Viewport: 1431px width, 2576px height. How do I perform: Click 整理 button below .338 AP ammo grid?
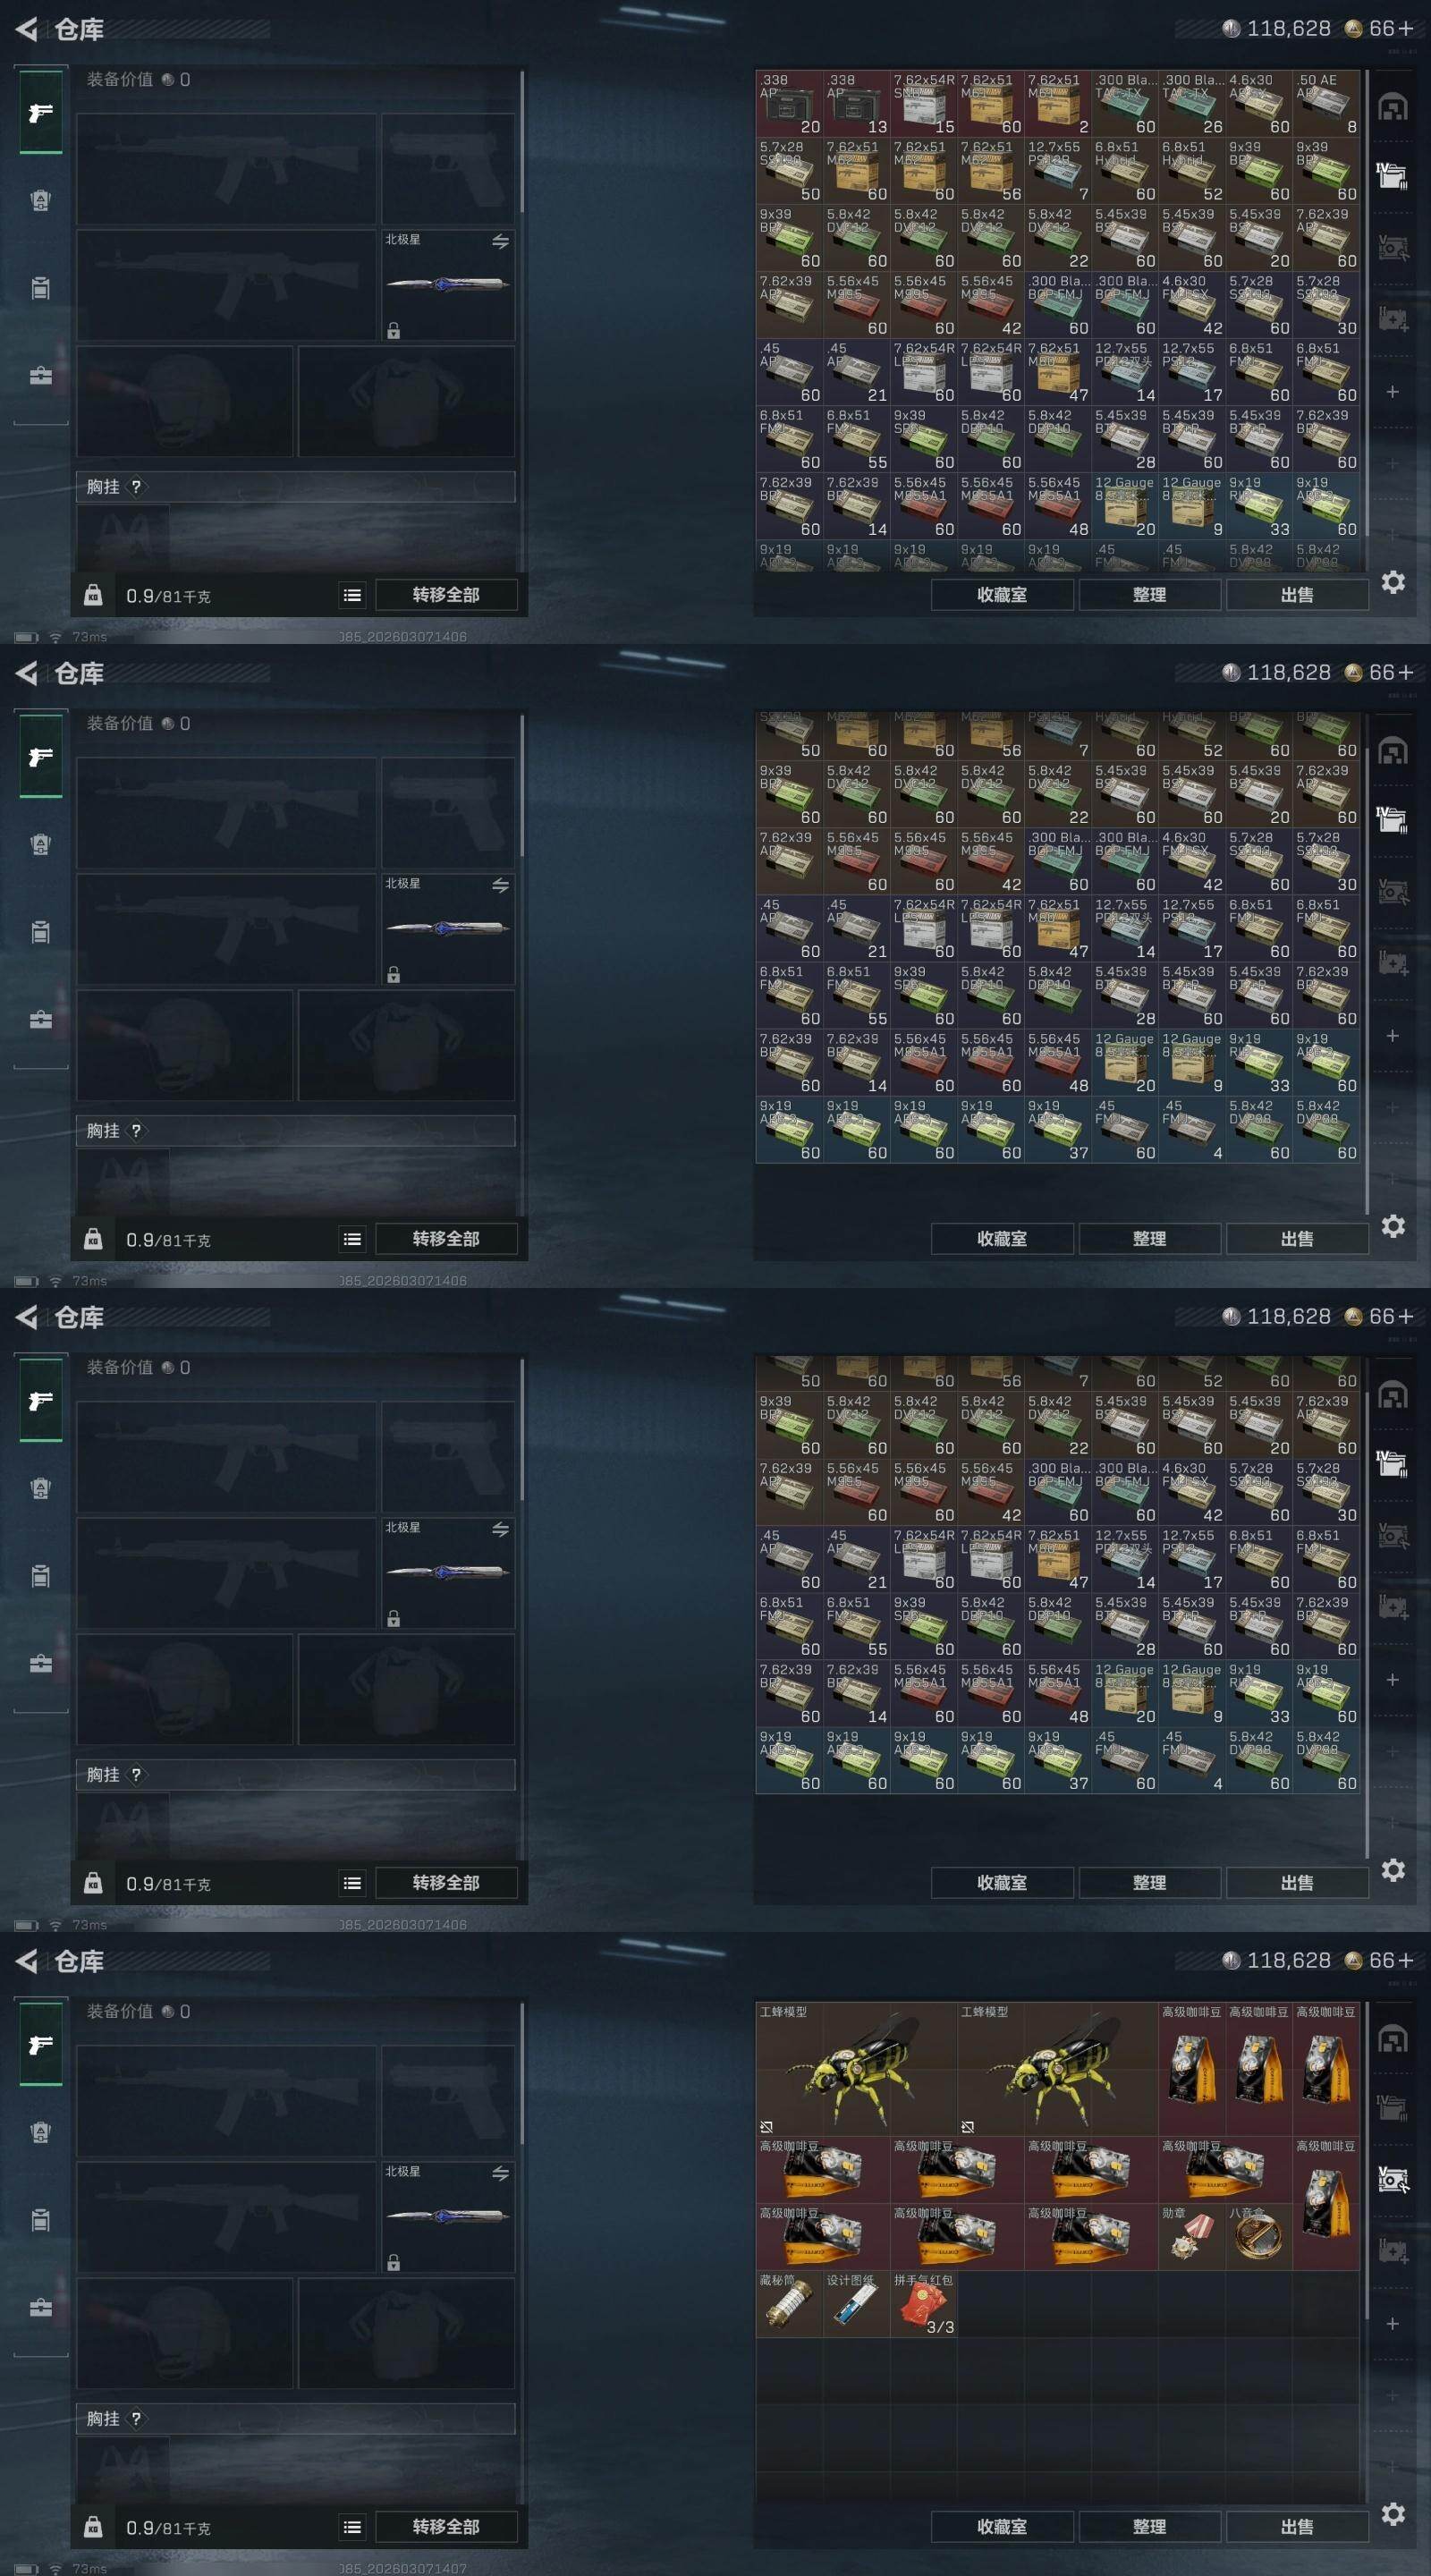(1149, 594)
